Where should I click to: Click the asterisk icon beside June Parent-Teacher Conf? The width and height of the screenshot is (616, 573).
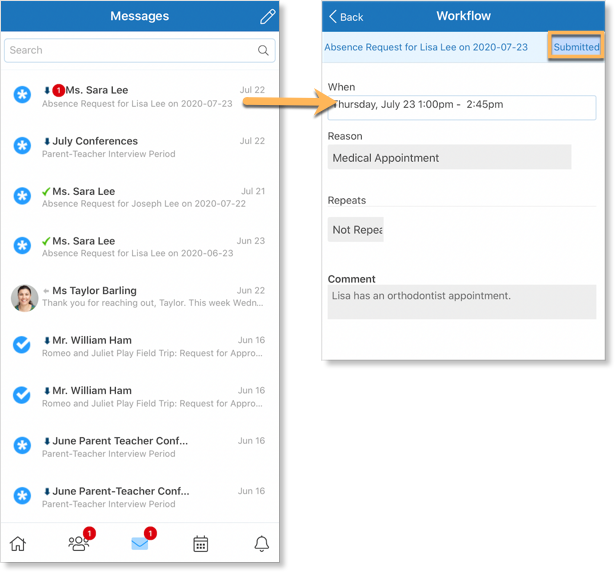coord(22,496)
